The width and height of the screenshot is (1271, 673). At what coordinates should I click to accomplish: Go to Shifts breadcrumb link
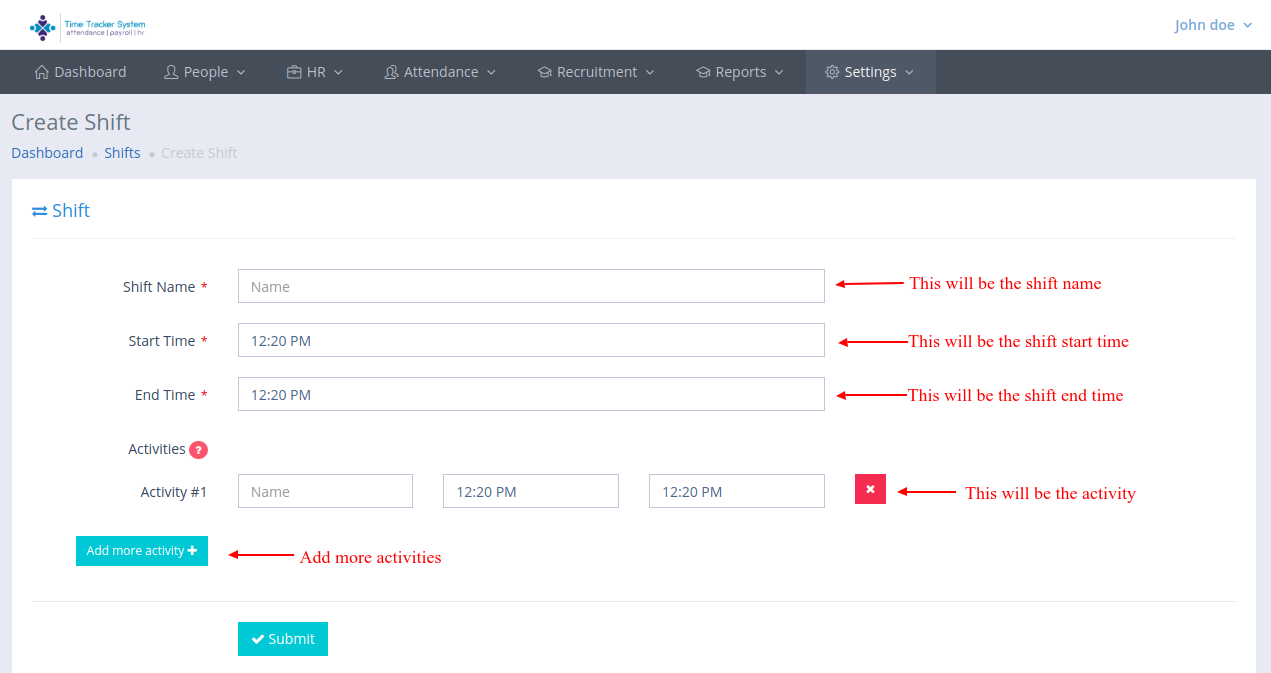pos(122,153)
